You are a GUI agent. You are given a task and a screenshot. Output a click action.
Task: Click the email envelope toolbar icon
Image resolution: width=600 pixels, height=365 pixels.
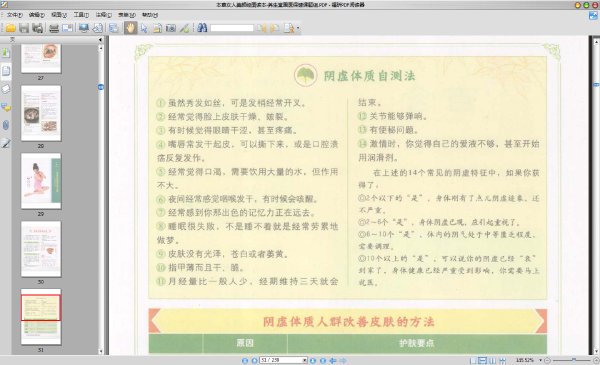coord(68,28)
